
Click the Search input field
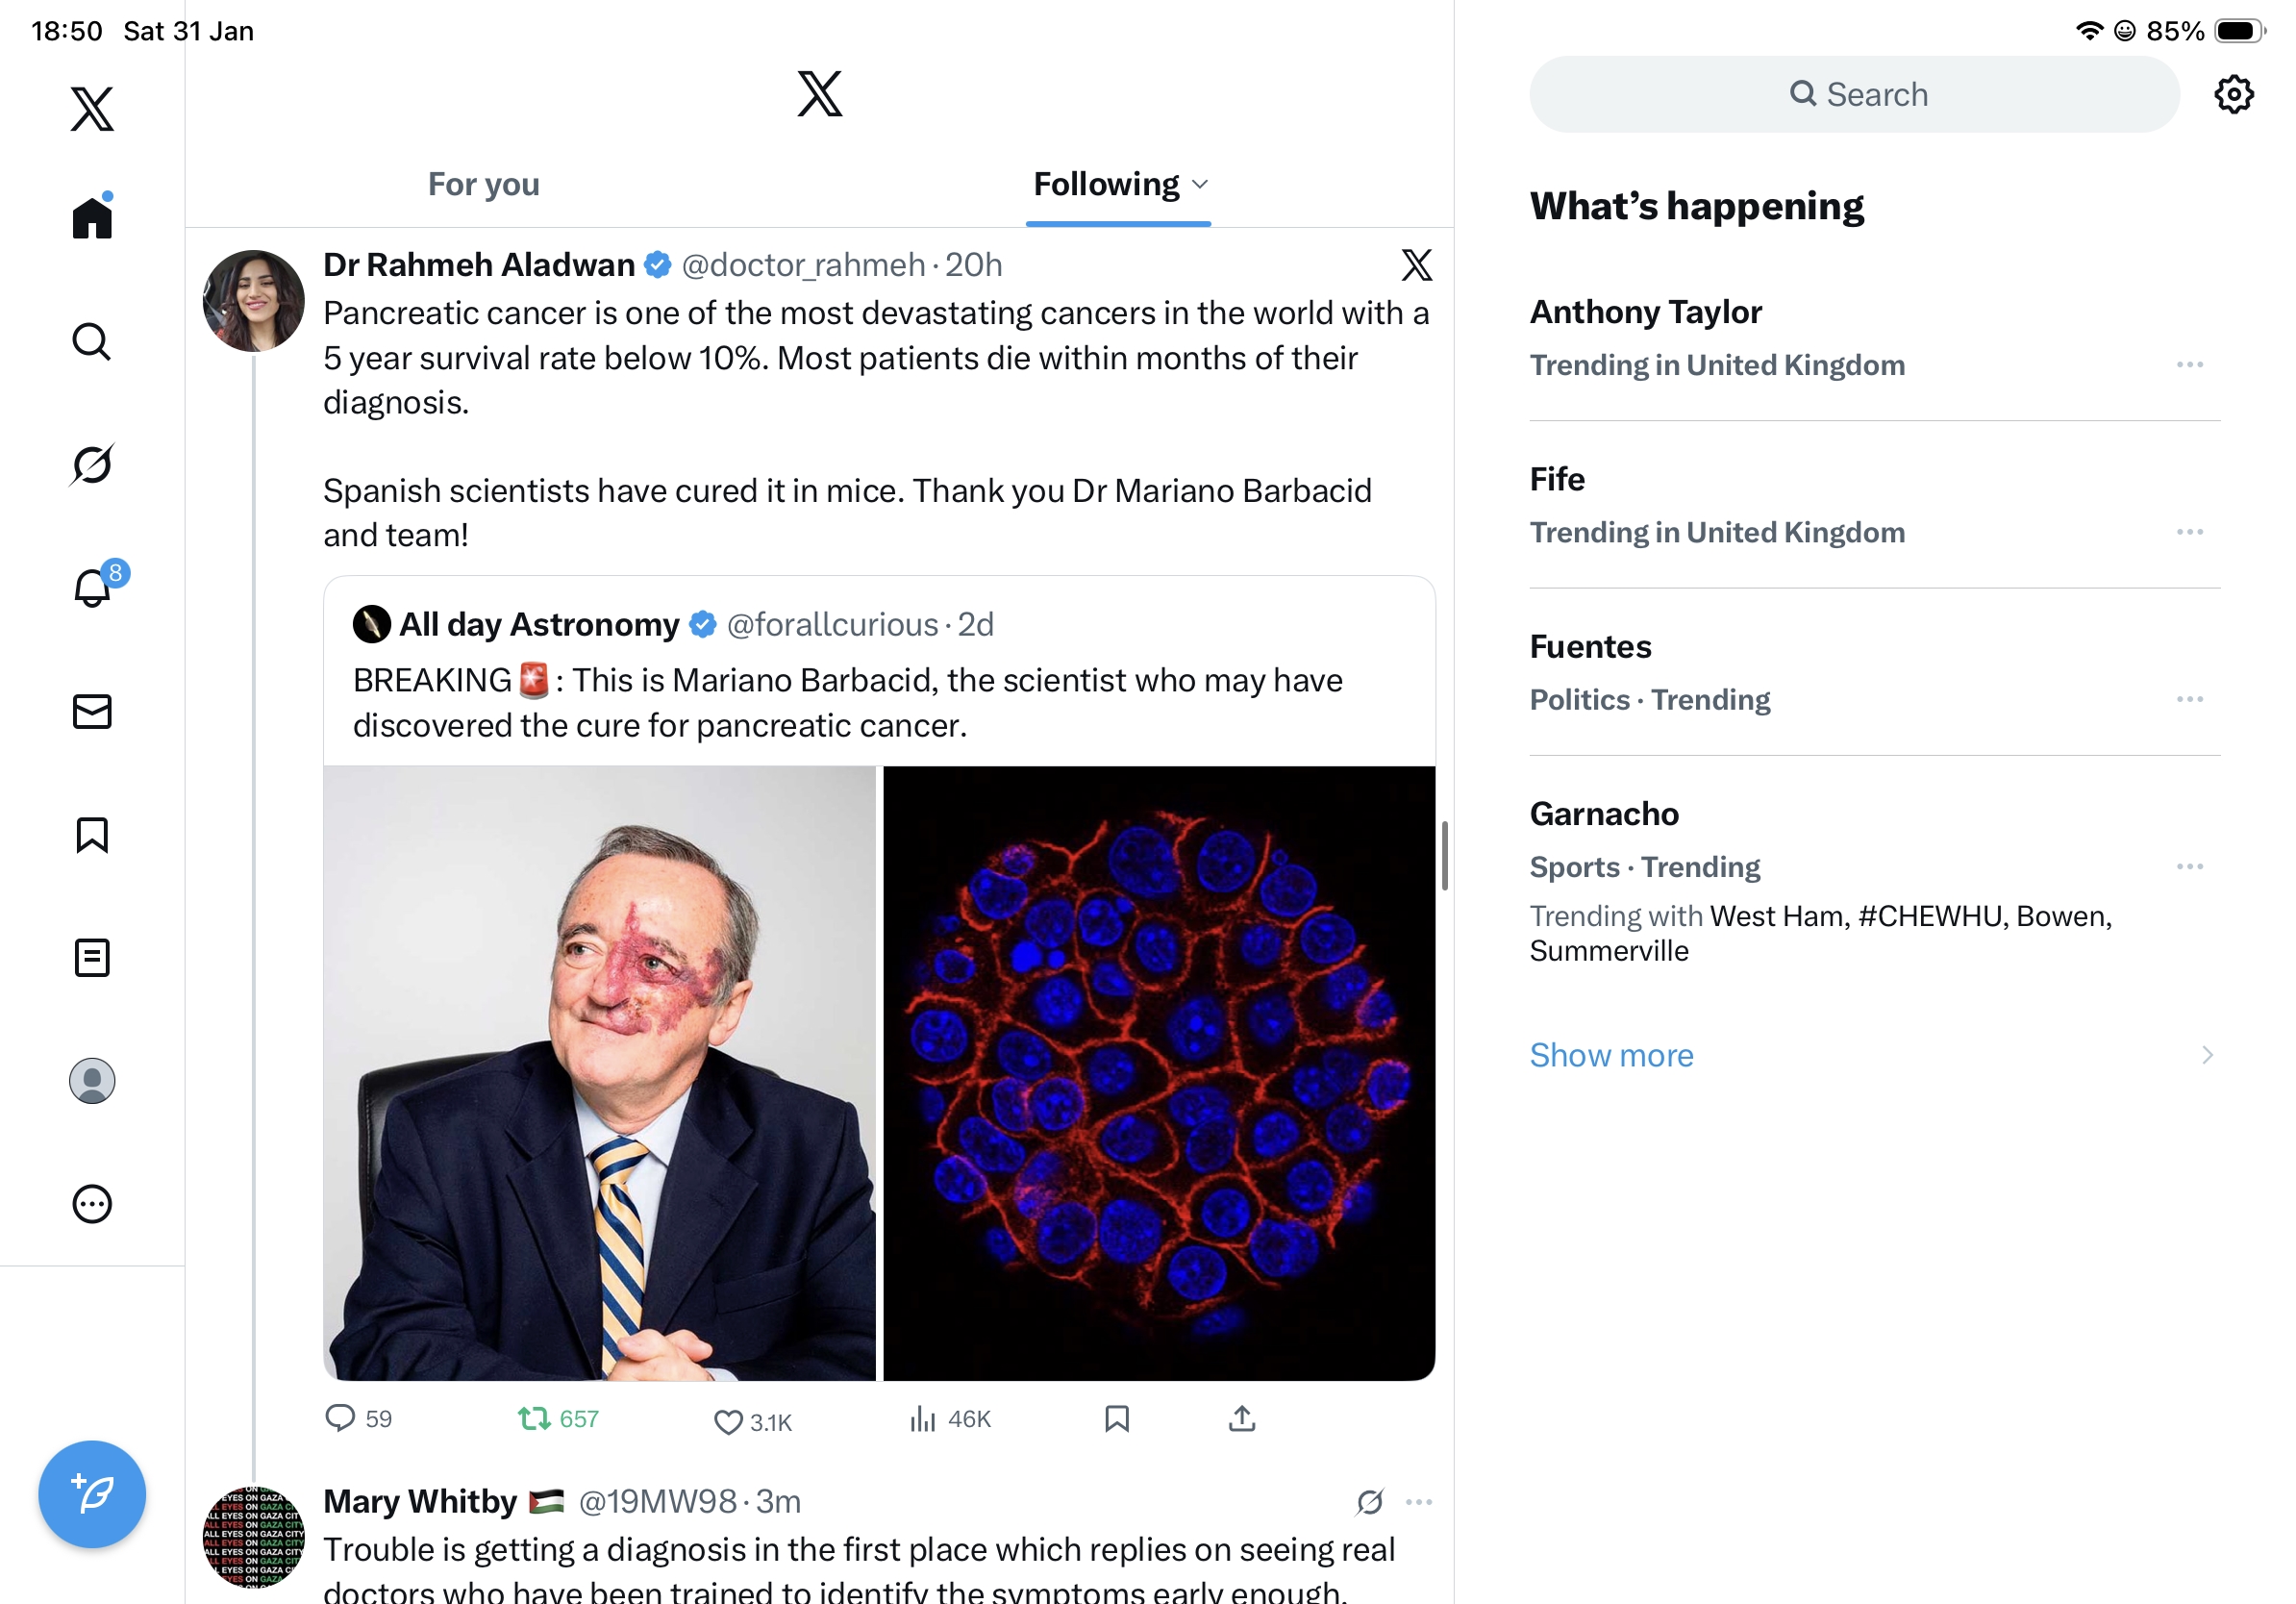[1854, 94]
